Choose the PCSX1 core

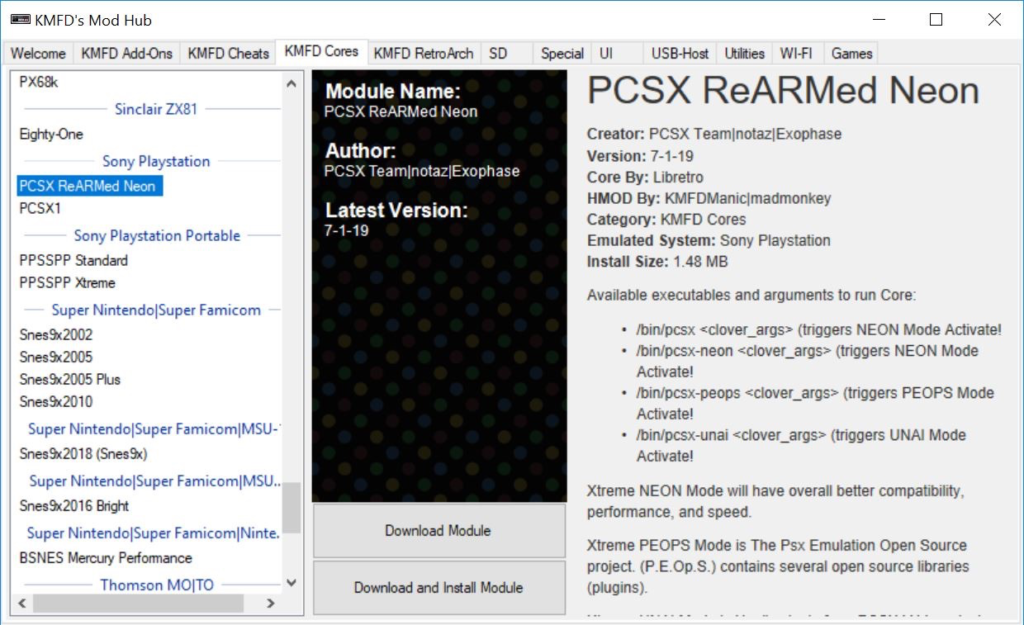click(40, 208)
